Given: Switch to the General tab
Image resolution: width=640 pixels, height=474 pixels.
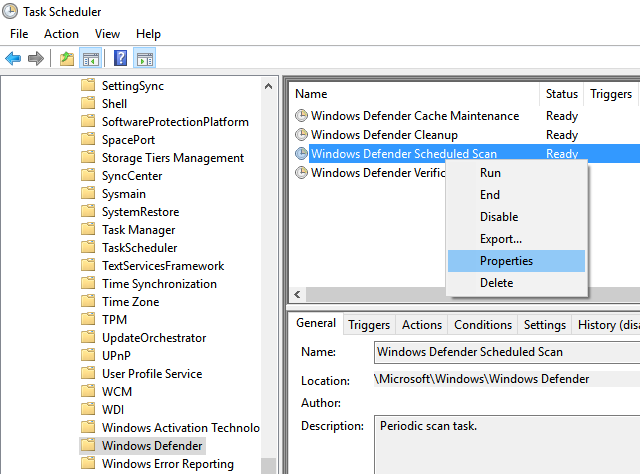Looking at the screenshot, I should (x=316, y=323).
